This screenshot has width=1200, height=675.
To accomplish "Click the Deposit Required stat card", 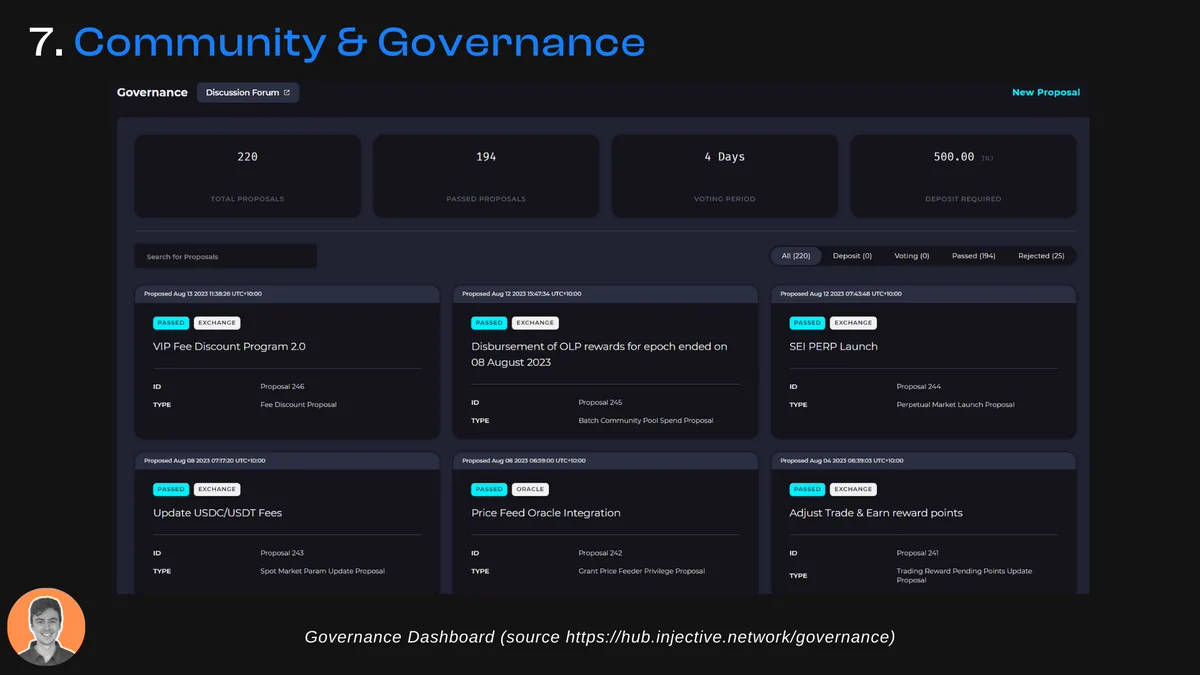I will coord(963,176).
